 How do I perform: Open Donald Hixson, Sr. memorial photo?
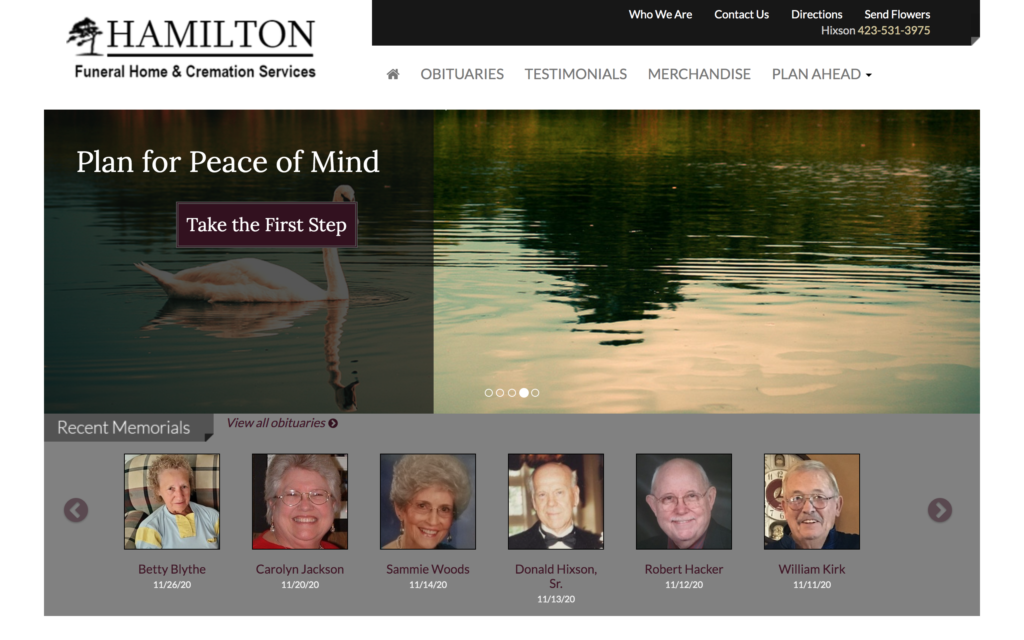pyautogui.click(x=556, y=502)
